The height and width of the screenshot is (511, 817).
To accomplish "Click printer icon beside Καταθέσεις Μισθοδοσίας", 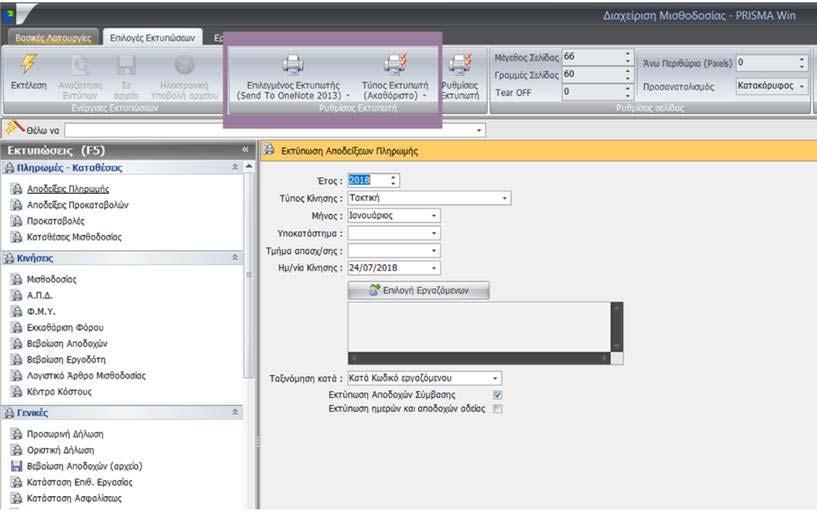I will click(17, 237).
